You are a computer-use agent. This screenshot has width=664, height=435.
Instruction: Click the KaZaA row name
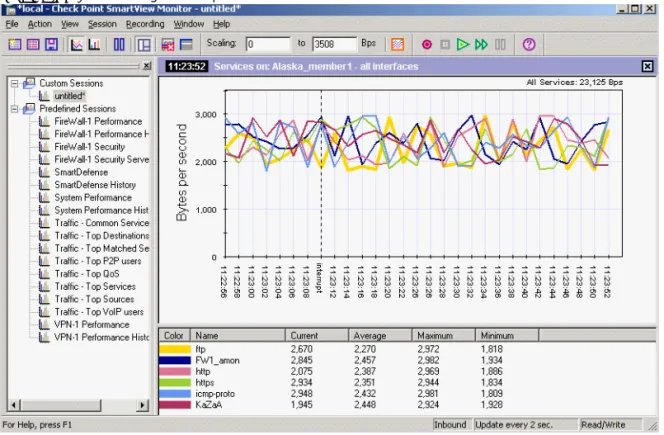pyautogui.click(x=209, y=405)
